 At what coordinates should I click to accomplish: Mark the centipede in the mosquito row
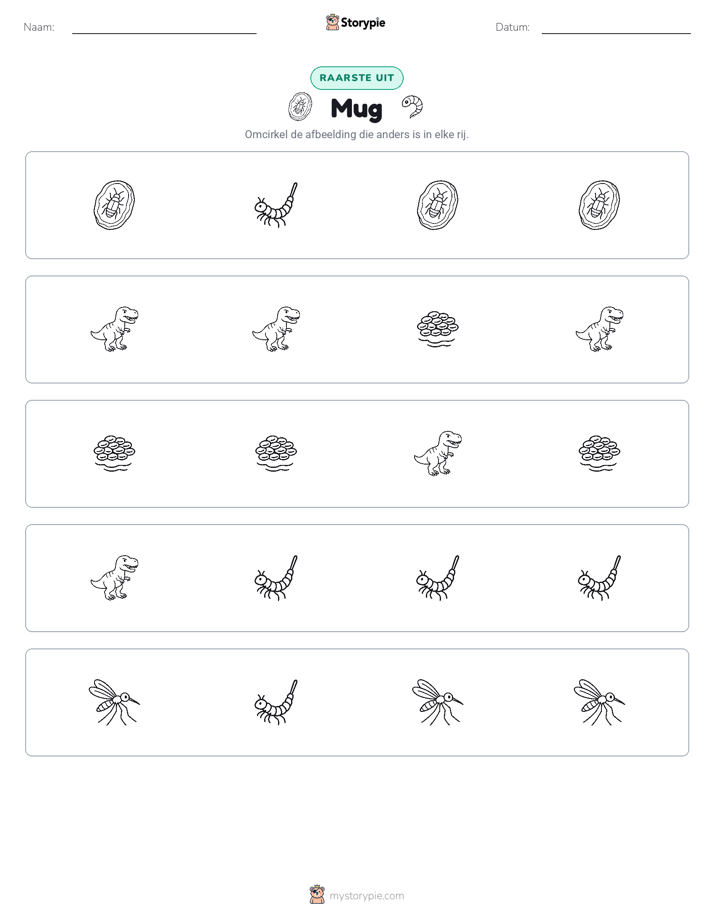coord(276,702)
